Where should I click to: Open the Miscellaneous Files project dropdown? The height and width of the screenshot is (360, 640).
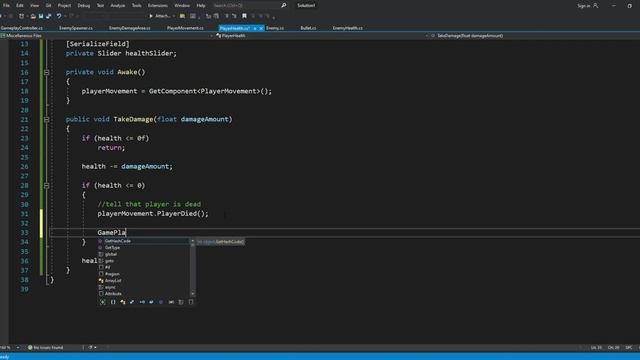[x=107, y=36]
